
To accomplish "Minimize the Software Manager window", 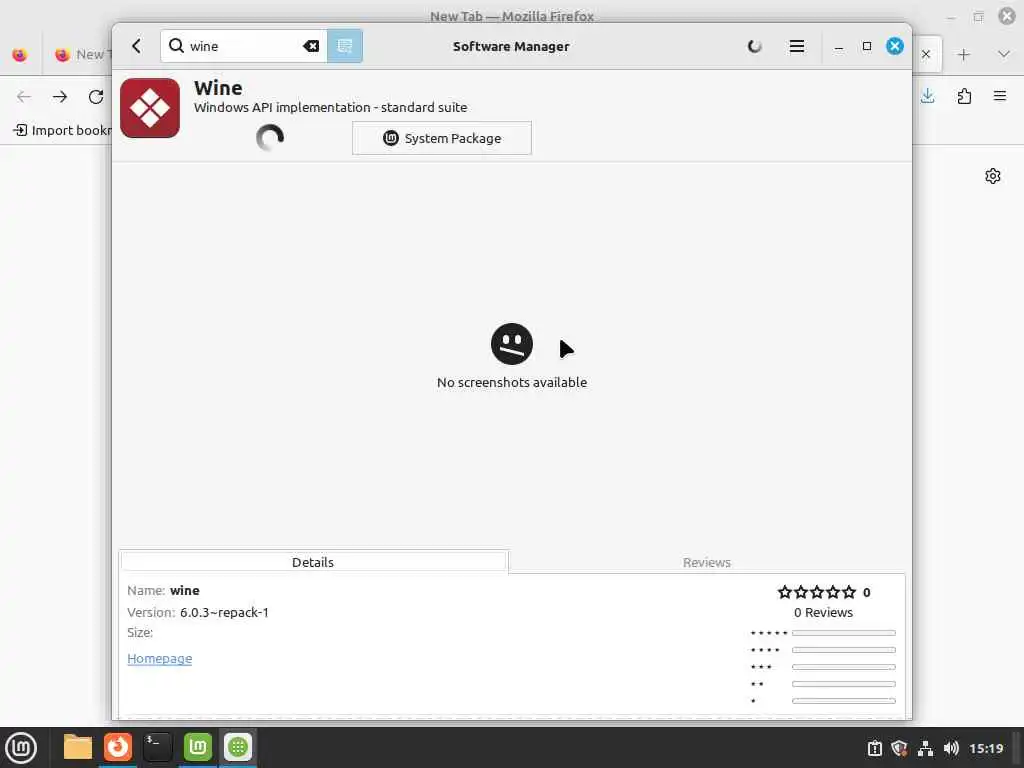I will click(x=839, y=46).
